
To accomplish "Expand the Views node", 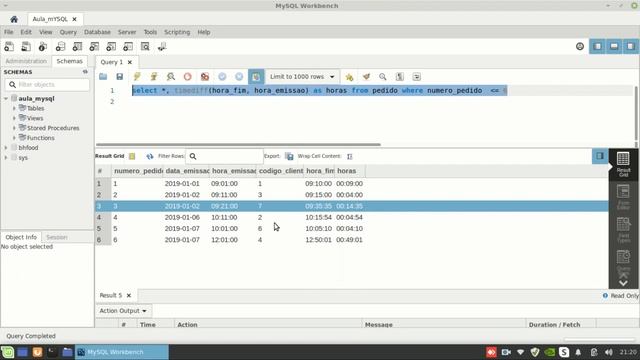I will pyautogui.click(x=14, y=118).
